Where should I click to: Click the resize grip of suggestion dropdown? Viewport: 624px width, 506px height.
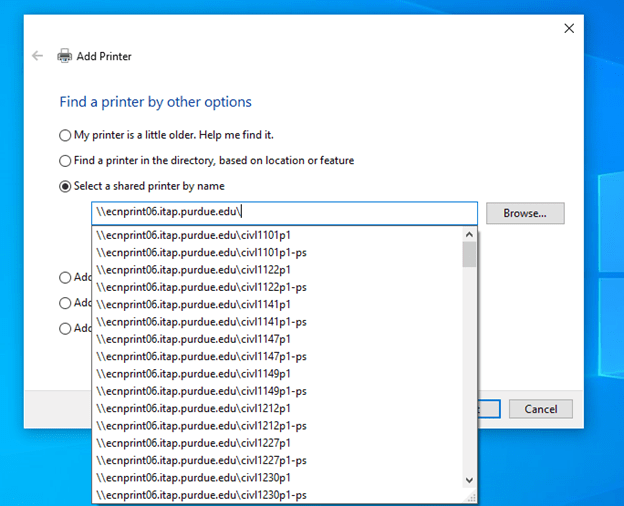coord(471,497)
